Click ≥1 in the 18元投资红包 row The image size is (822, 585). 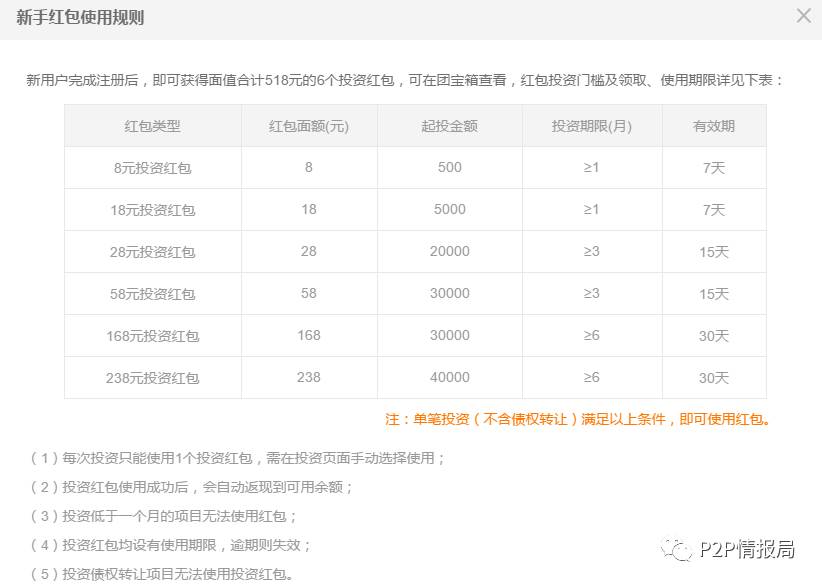click(x=592, y=209)
